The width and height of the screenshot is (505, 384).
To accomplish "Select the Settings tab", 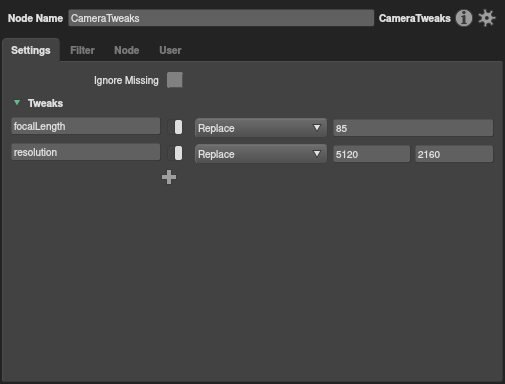I will tap(31, 50).
